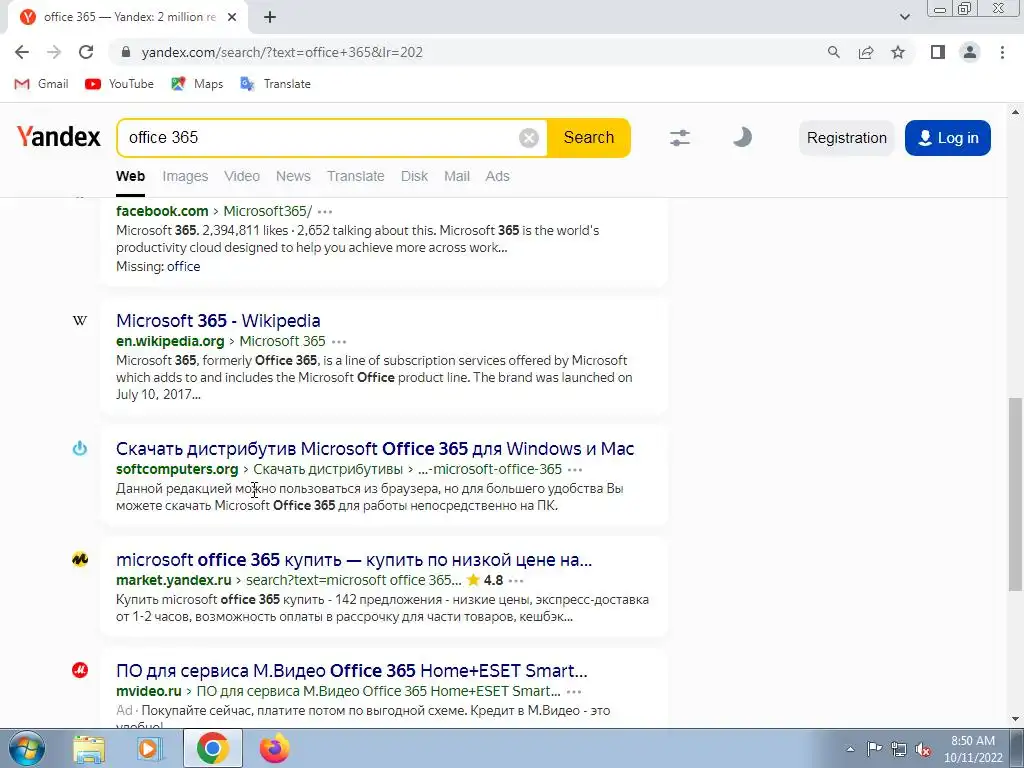Click the Yandex logo
1024x768 pixels.
[59, 137]
